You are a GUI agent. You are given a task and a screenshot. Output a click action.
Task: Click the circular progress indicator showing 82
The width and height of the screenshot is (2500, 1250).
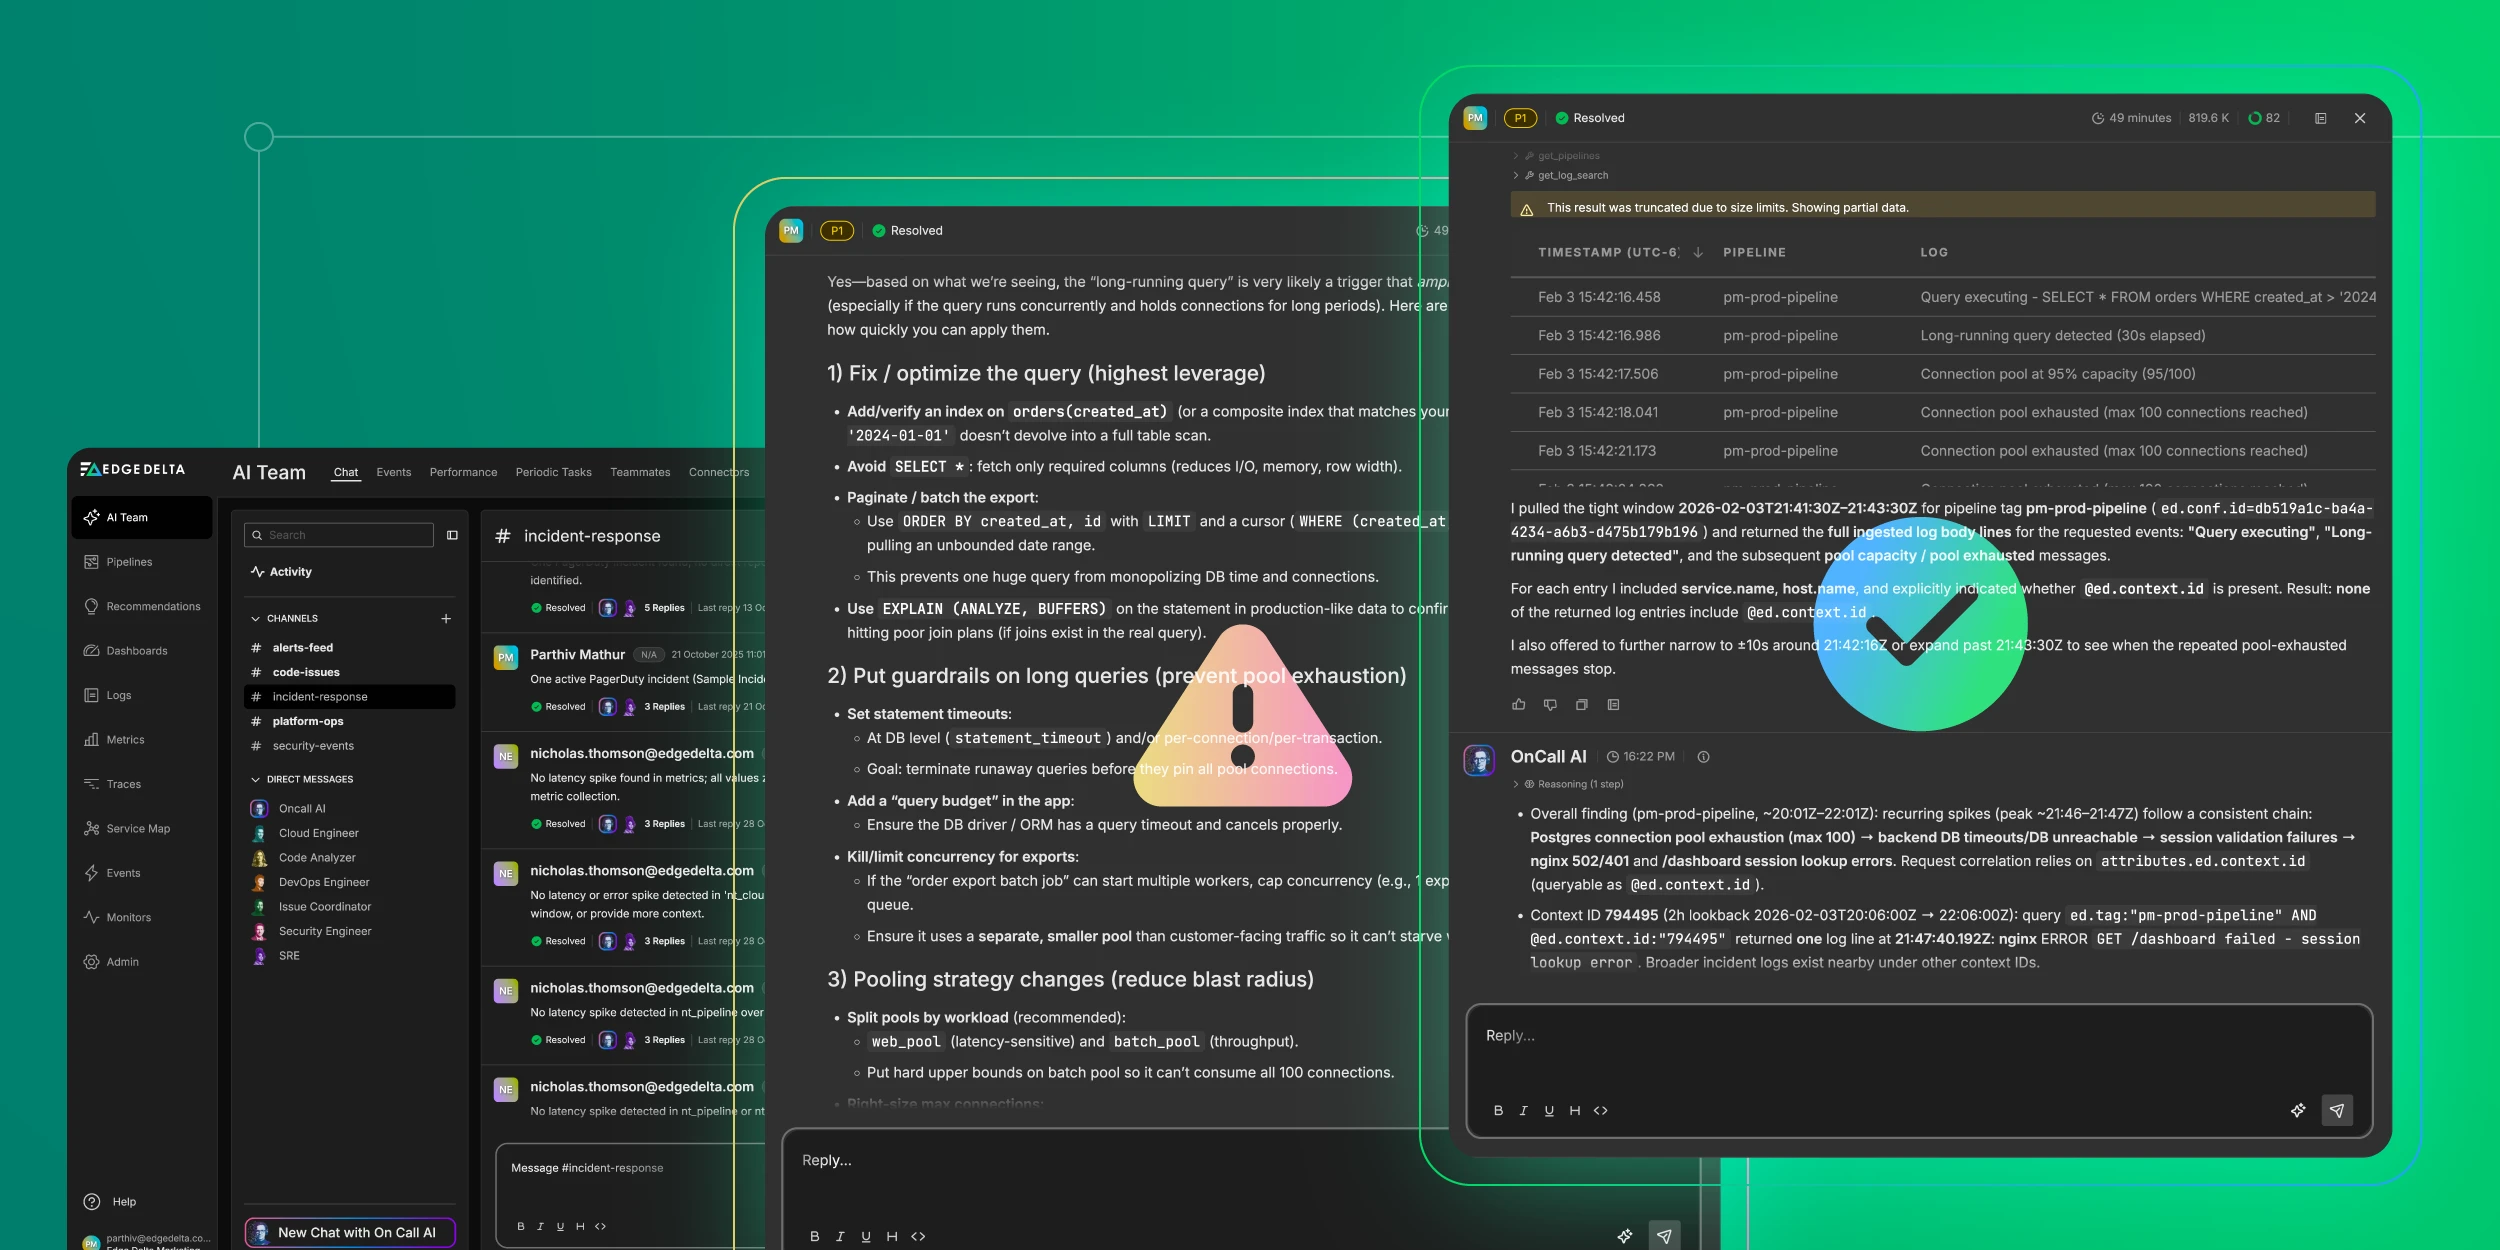pos(2262,117)
